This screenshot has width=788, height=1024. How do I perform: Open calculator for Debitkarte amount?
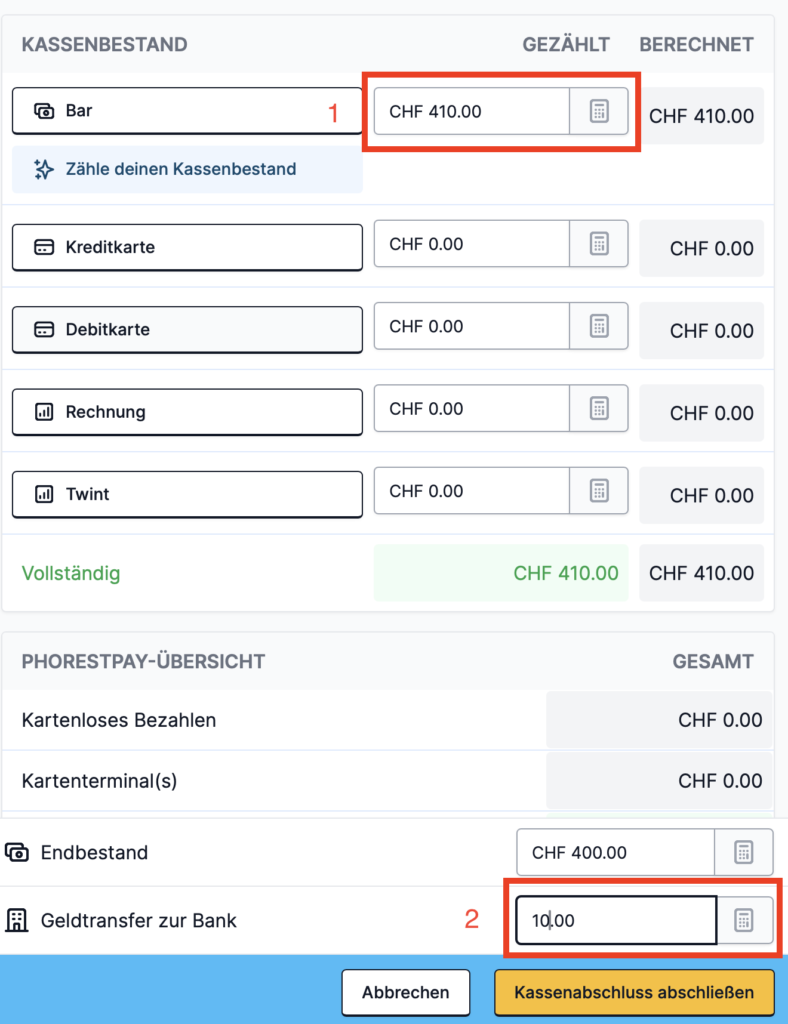(599, 326)
